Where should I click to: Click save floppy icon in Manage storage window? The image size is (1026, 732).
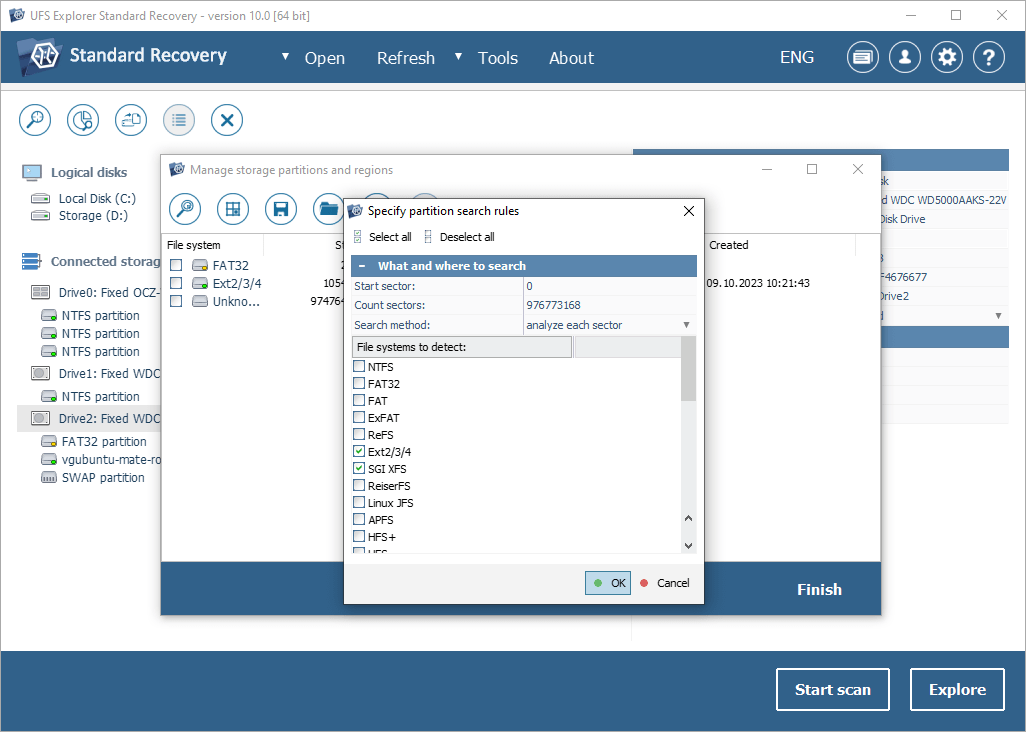281,209
